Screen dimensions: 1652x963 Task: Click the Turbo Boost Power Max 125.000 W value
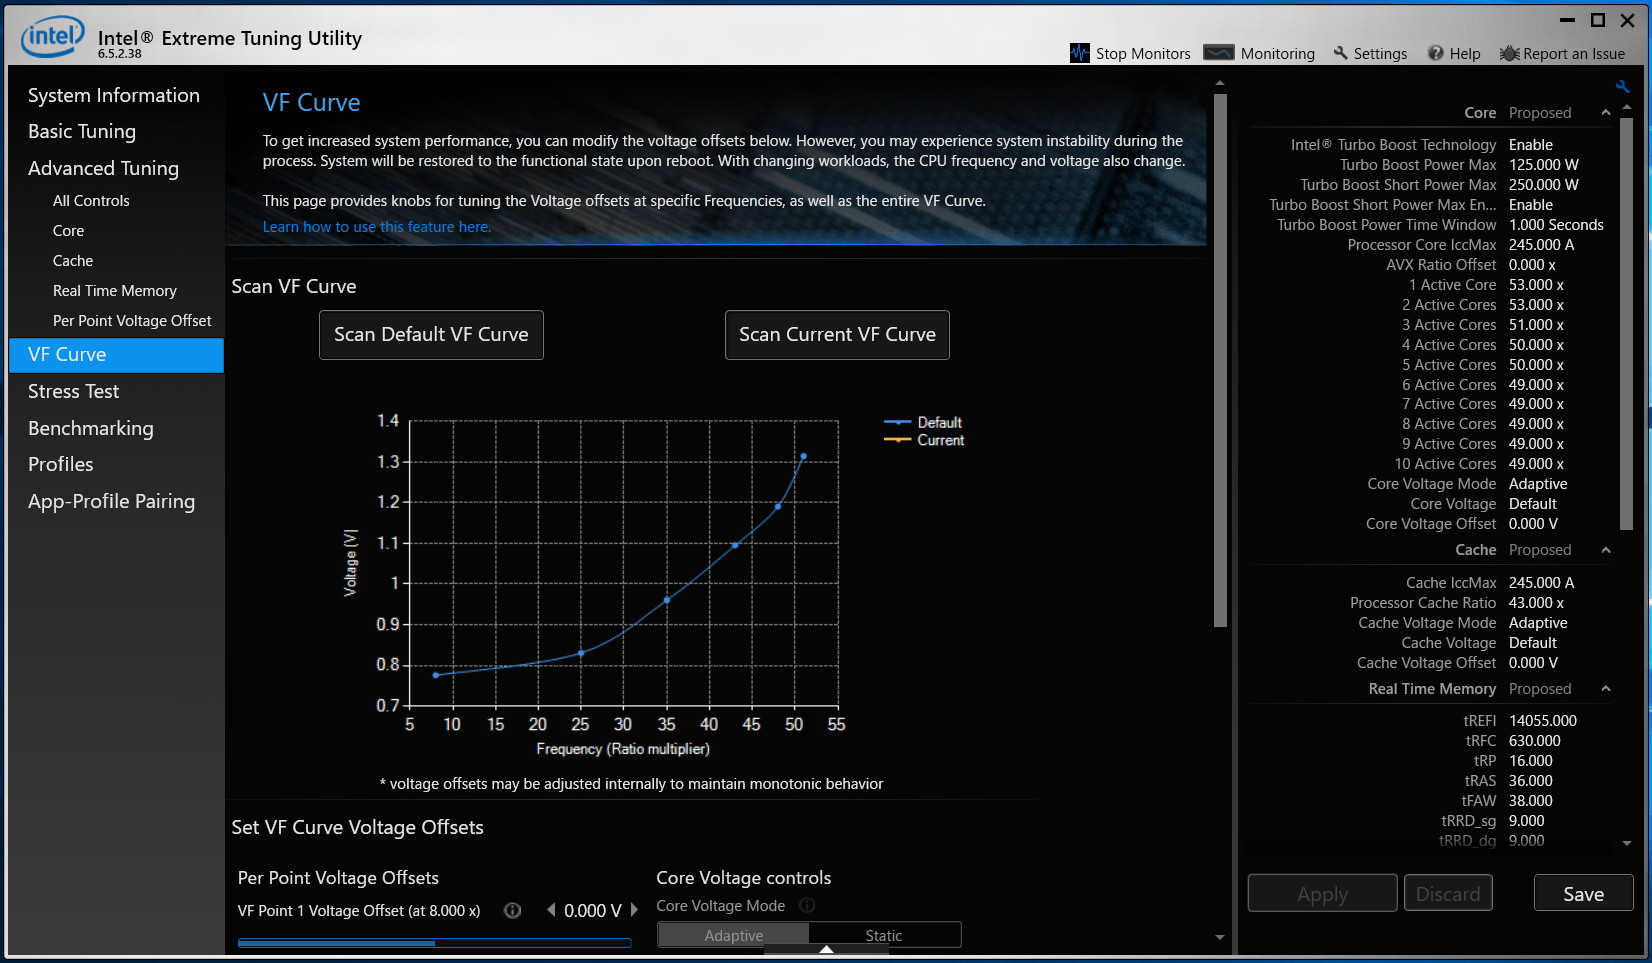click(x=1543, y=165)
